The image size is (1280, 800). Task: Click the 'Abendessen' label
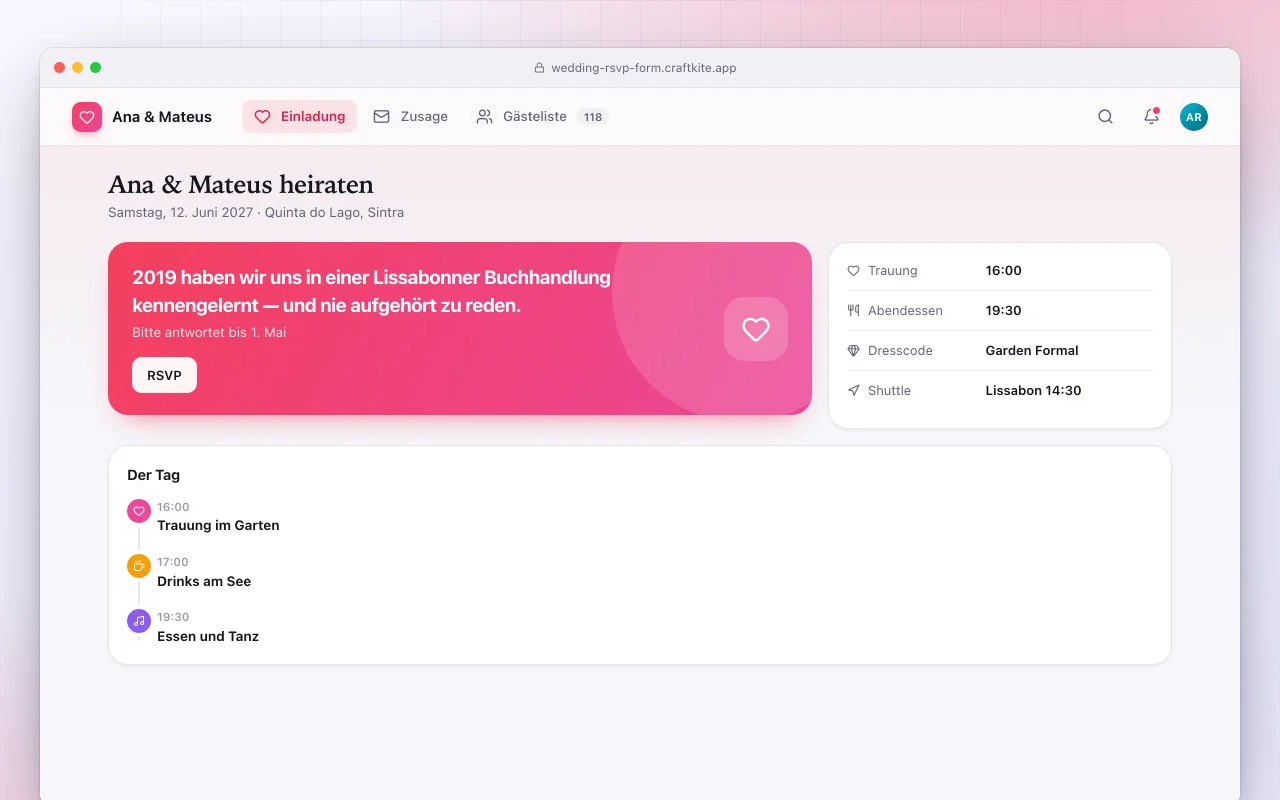click(x=905, y=311)
